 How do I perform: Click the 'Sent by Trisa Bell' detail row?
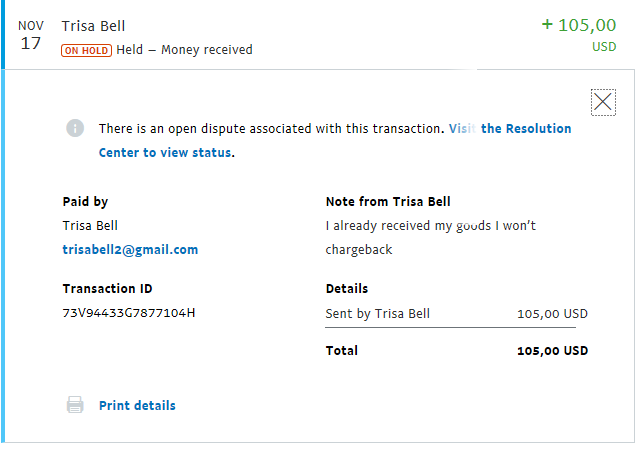pos(456,314)
